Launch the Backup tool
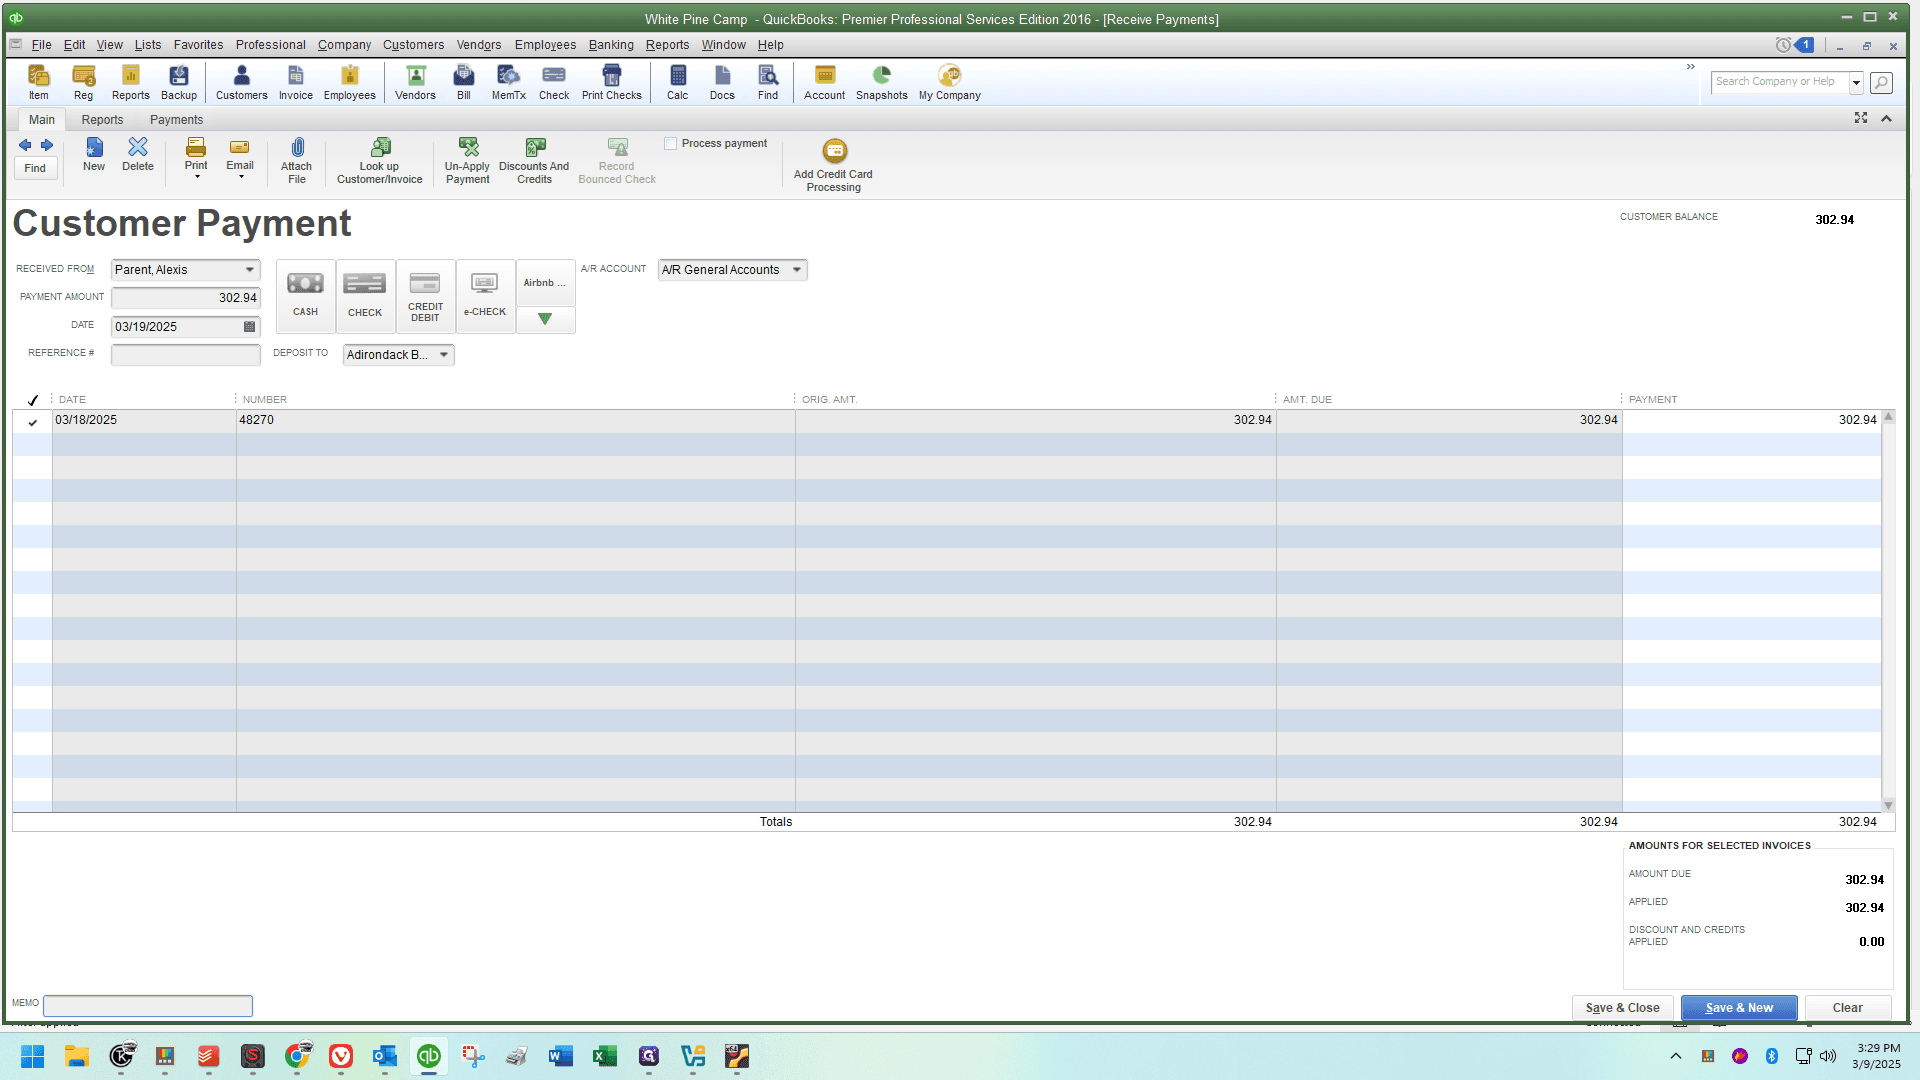 click(179, 82)
